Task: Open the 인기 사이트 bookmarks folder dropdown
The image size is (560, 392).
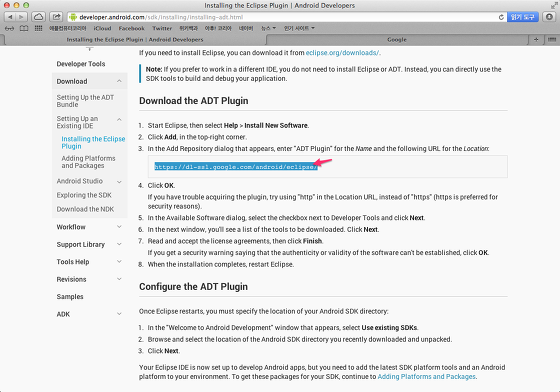Action: coord(299,28)
